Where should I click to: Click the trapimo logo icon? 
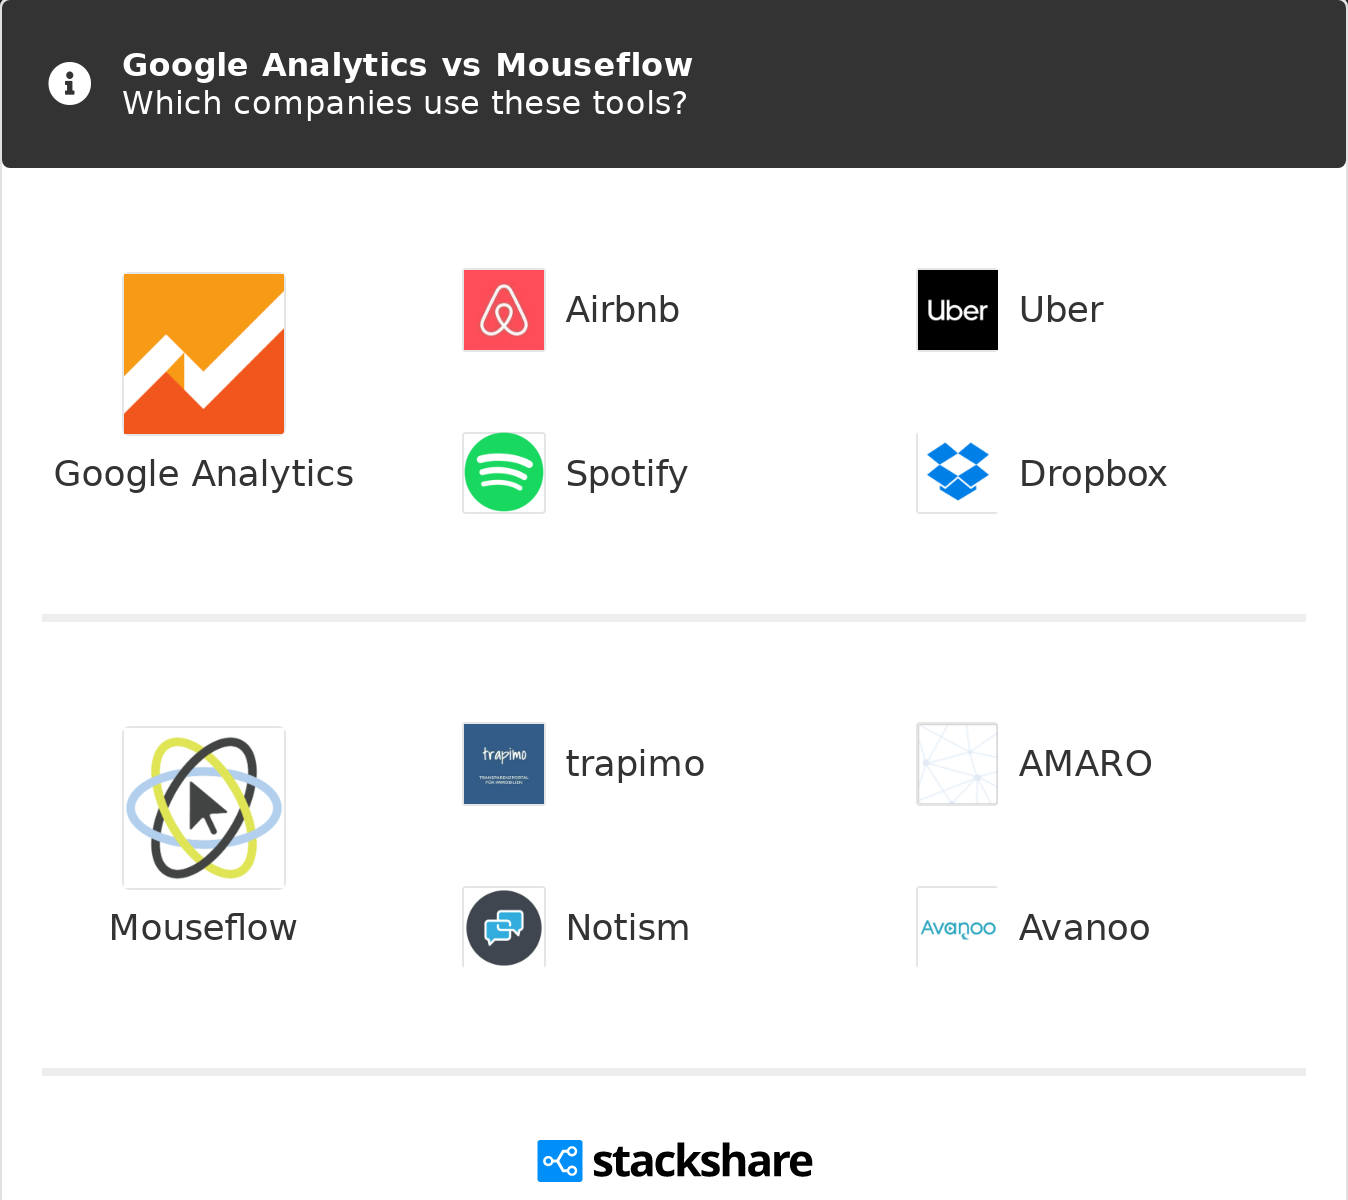(504, 764)
